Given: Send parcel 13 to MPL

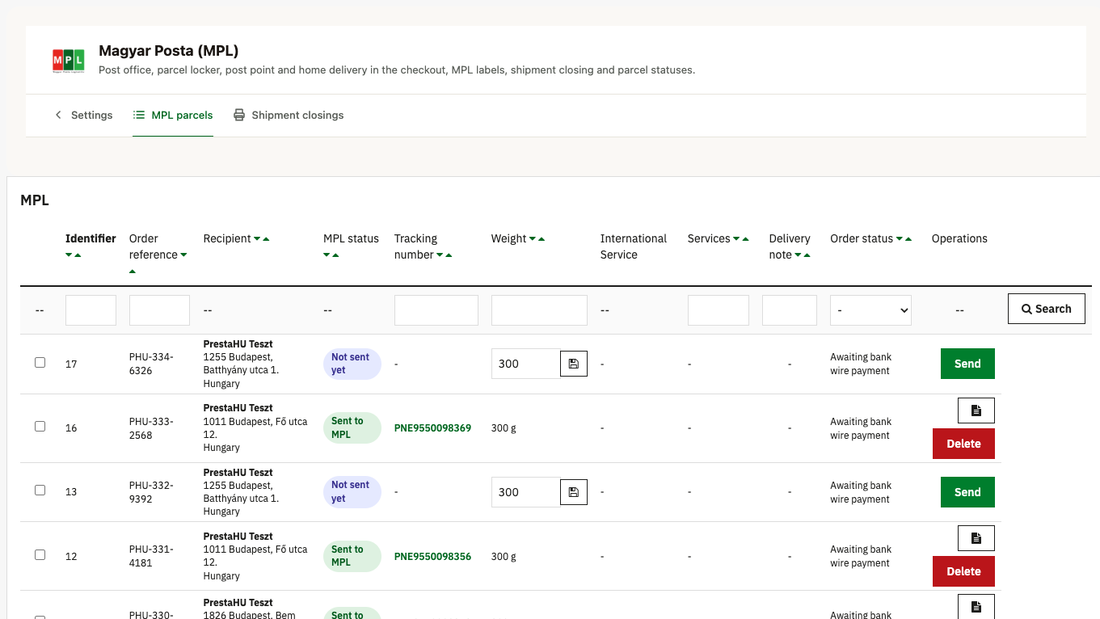Looking at the screenshot, I should pos(967,492).
